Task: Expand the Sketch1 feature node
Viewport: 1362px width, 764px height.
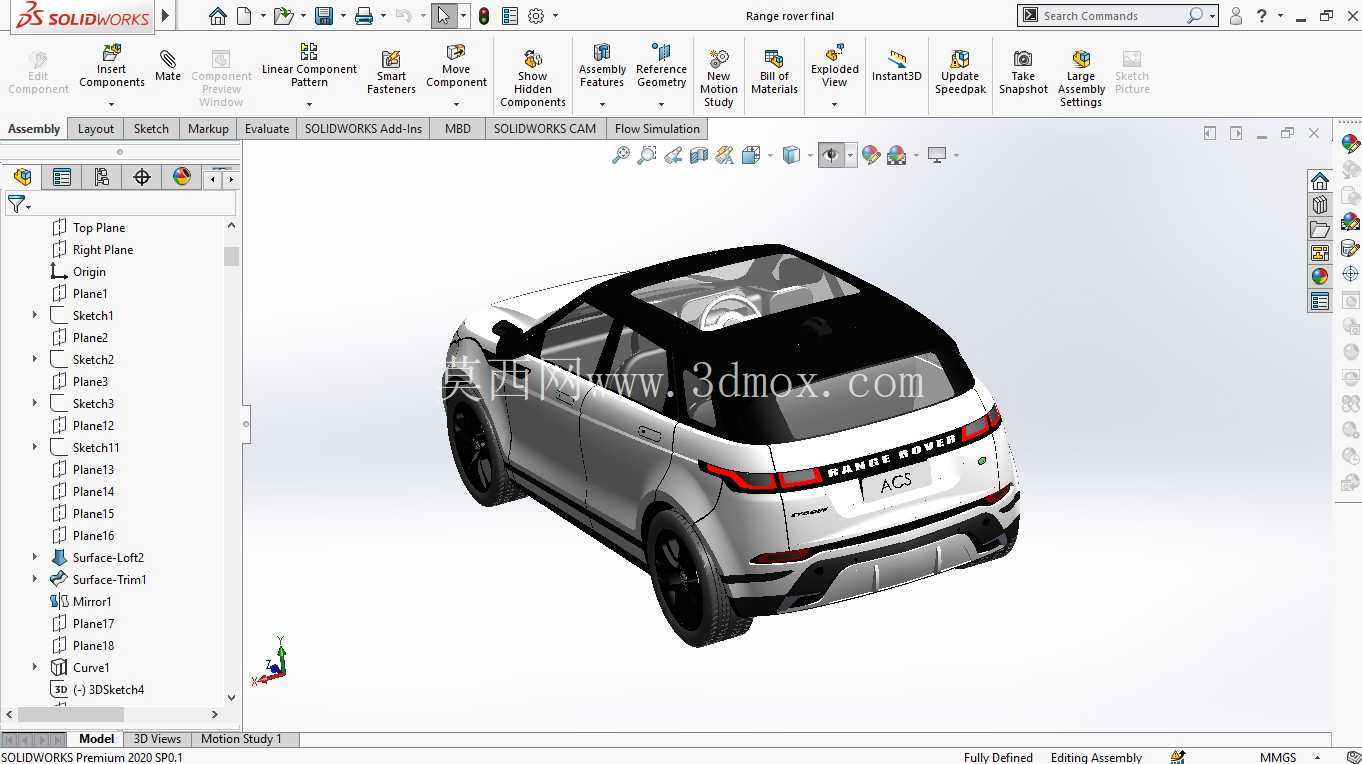Action: pos(35,315)
